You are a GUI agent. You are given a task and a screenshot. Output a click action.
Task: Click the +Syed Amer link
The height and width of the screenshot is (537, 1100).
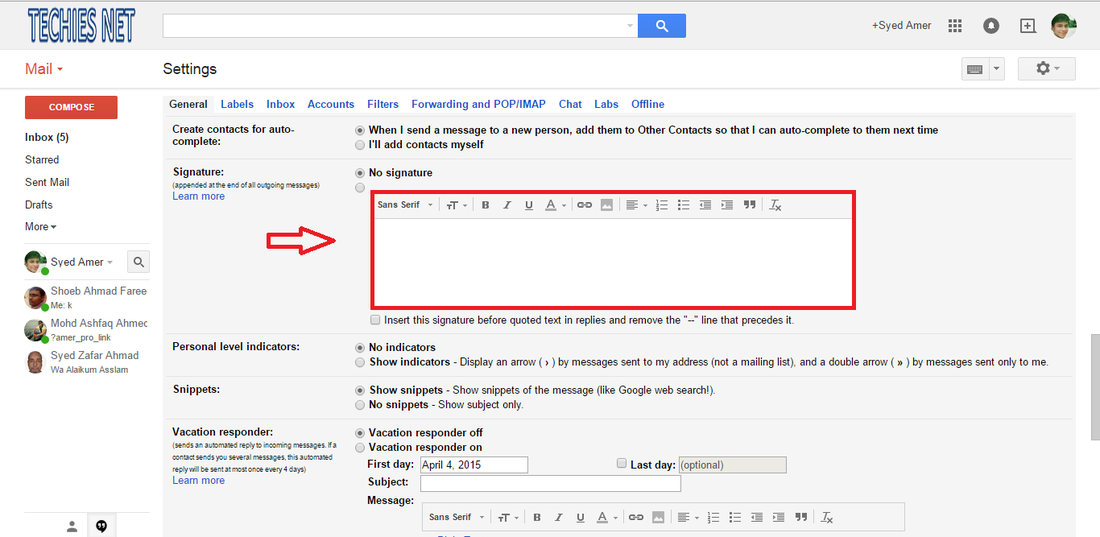(x=901, y=26)
